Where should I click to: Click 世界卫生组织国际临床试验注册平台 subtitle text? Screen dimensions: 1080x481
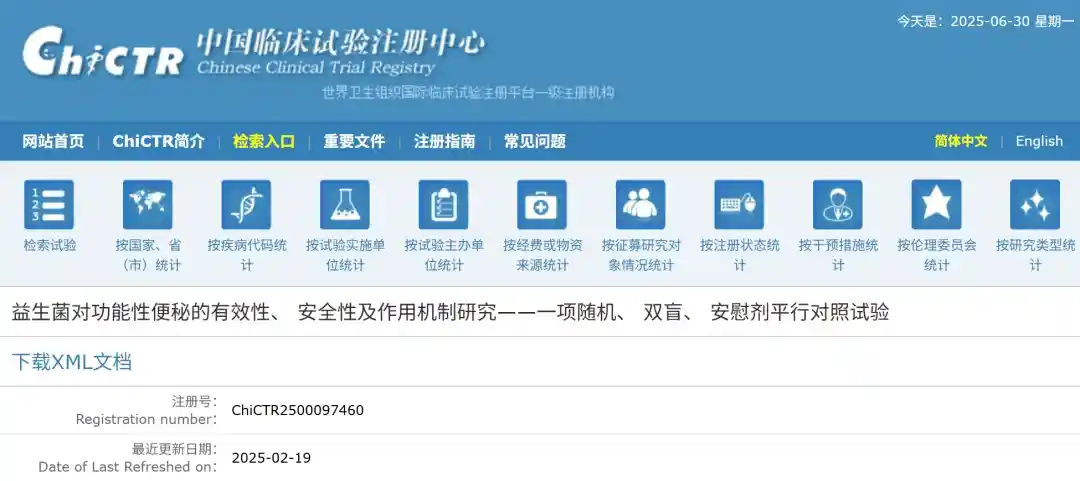click(x=468, y=92)
